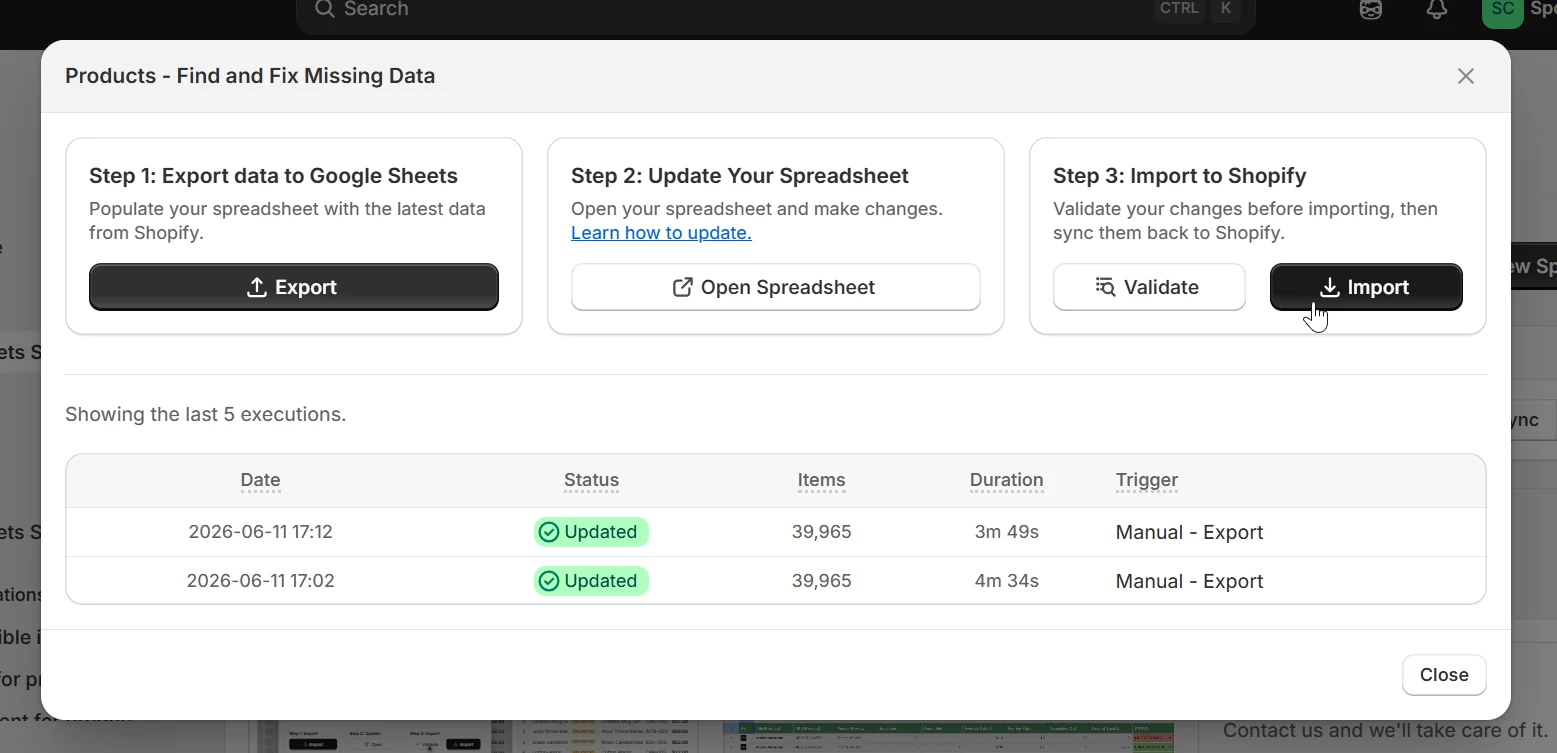Screen dimensions: 1557x753
Task: Click Updated badge in the 17:02 row
Action: 591,581
